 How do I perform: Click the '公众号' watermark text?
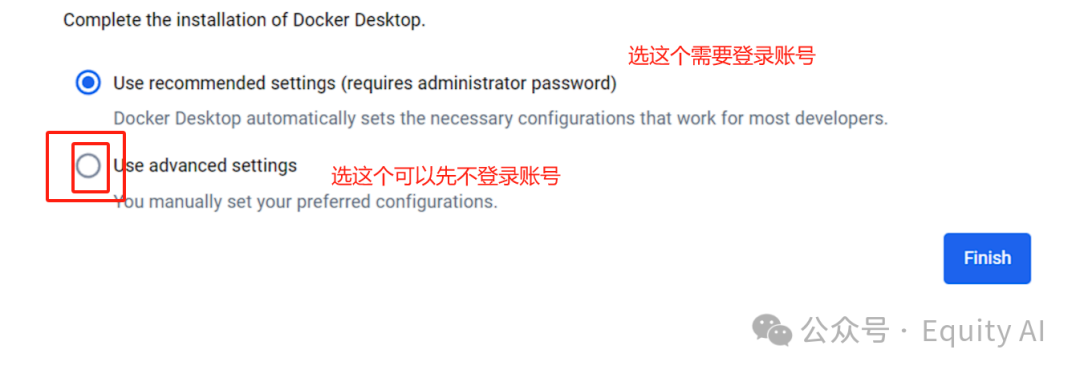click(845, 331)
